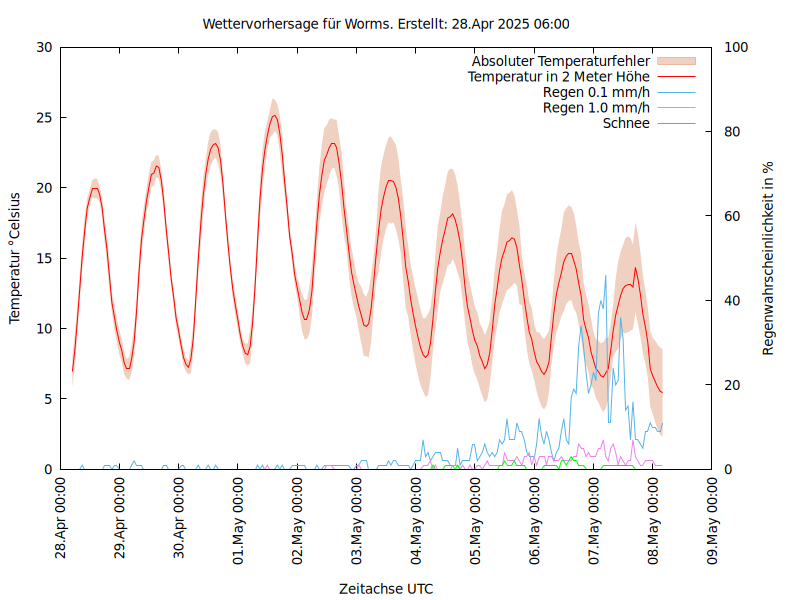The height and width of the screenshot is (600, 800).
Task: Click the 100 tick on rain probability axis
Action: coord(735,47)
